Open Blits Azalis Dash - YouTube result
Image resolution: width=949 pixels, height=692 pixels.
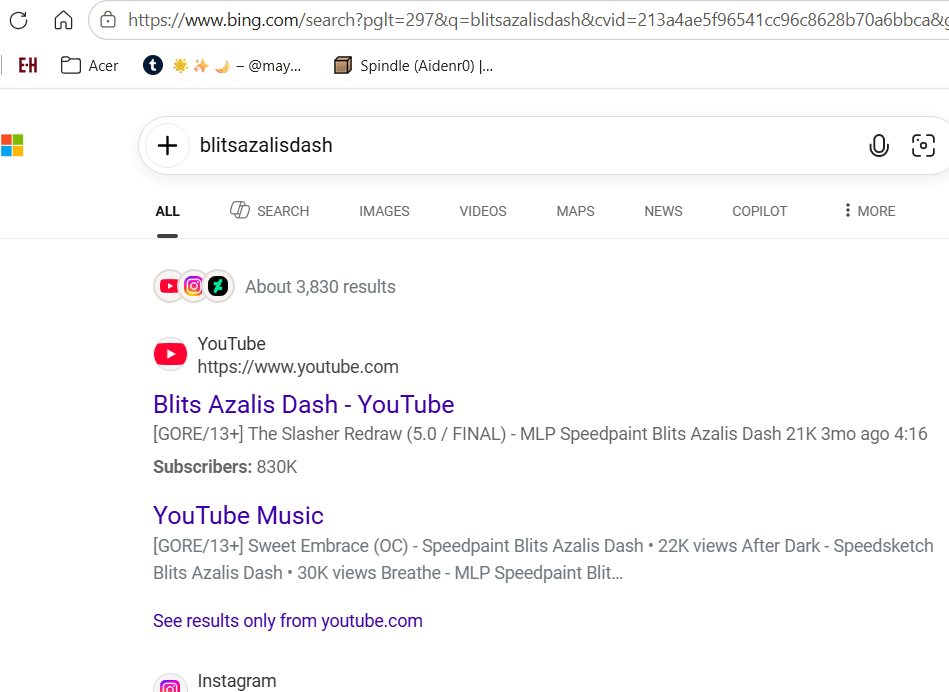[x=304, y=404]
